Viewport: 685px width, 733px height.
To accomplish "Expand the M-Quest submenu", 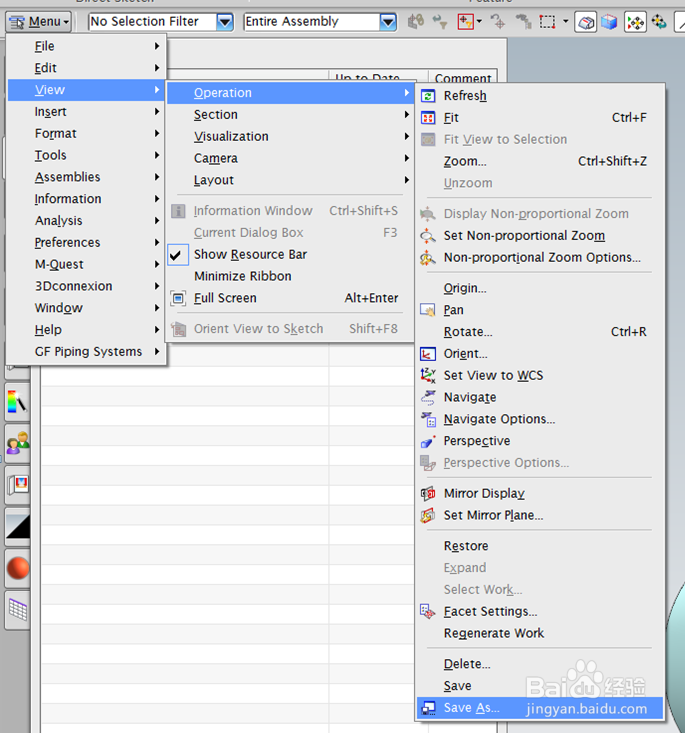I will click(87, 265).
